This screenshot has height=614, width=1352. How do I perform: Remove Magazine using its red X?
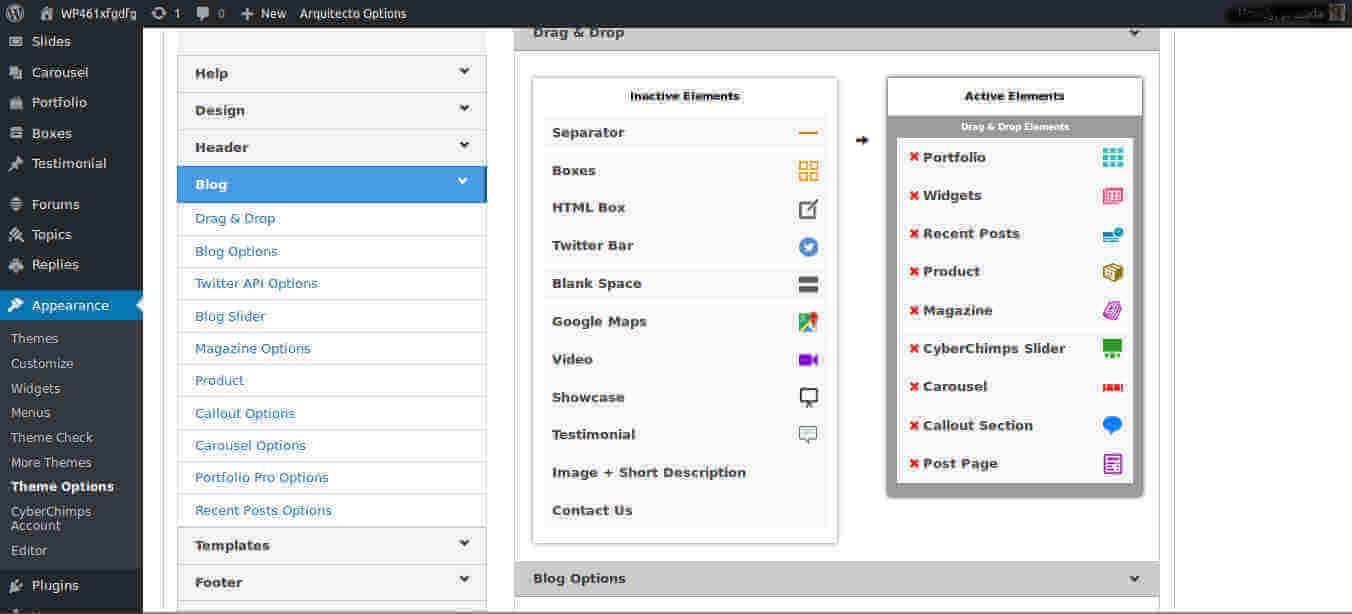(x=914, y=311)
